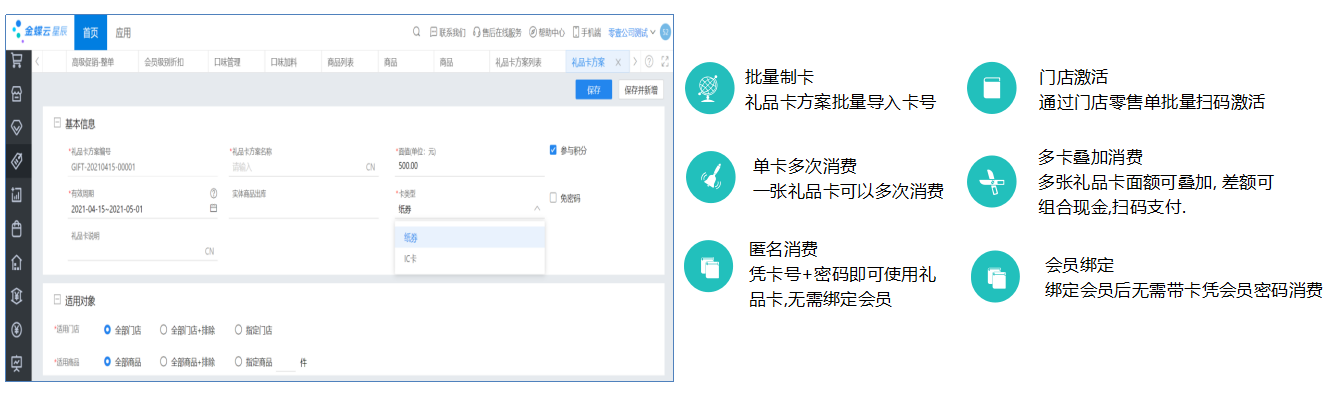The width and height of the screenshot is (1333, 394).
Task: Toggle fullscreen with the expand icon
Action: [x=664, y=62]
